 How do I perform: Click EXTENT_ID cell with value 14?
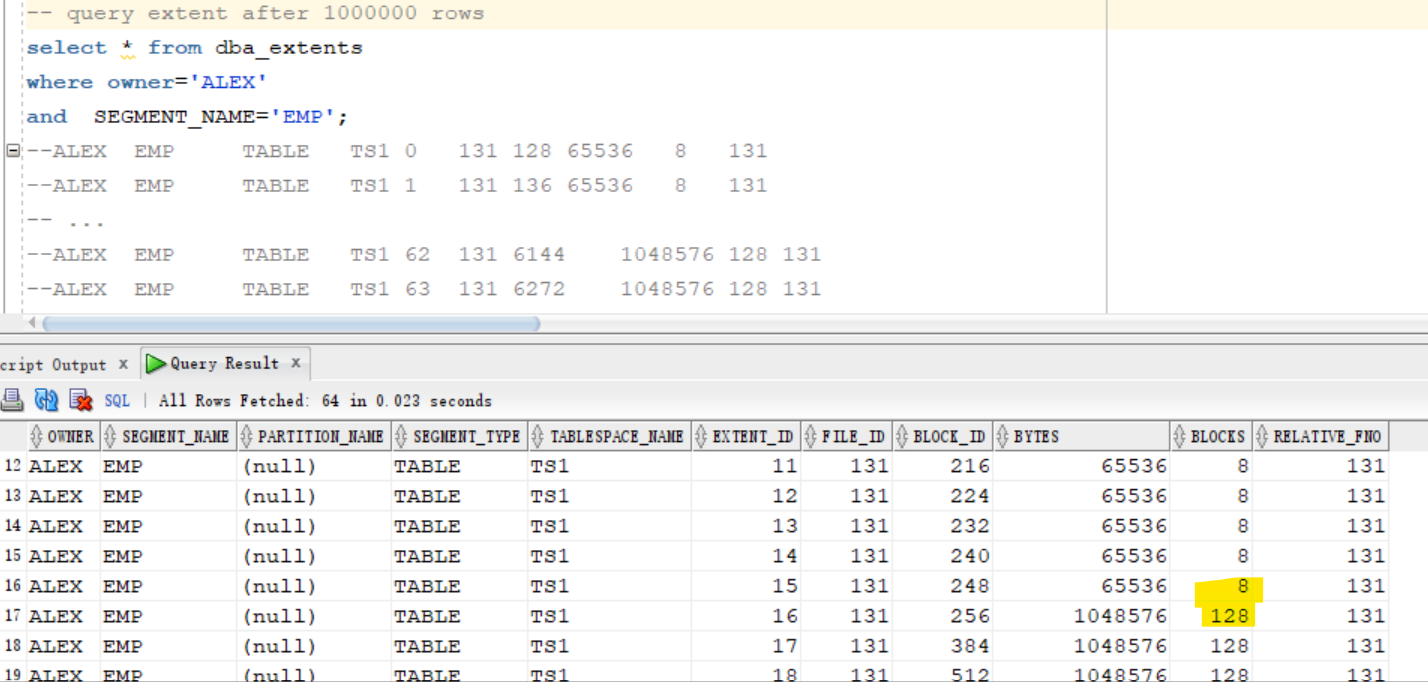pos(746,556)
